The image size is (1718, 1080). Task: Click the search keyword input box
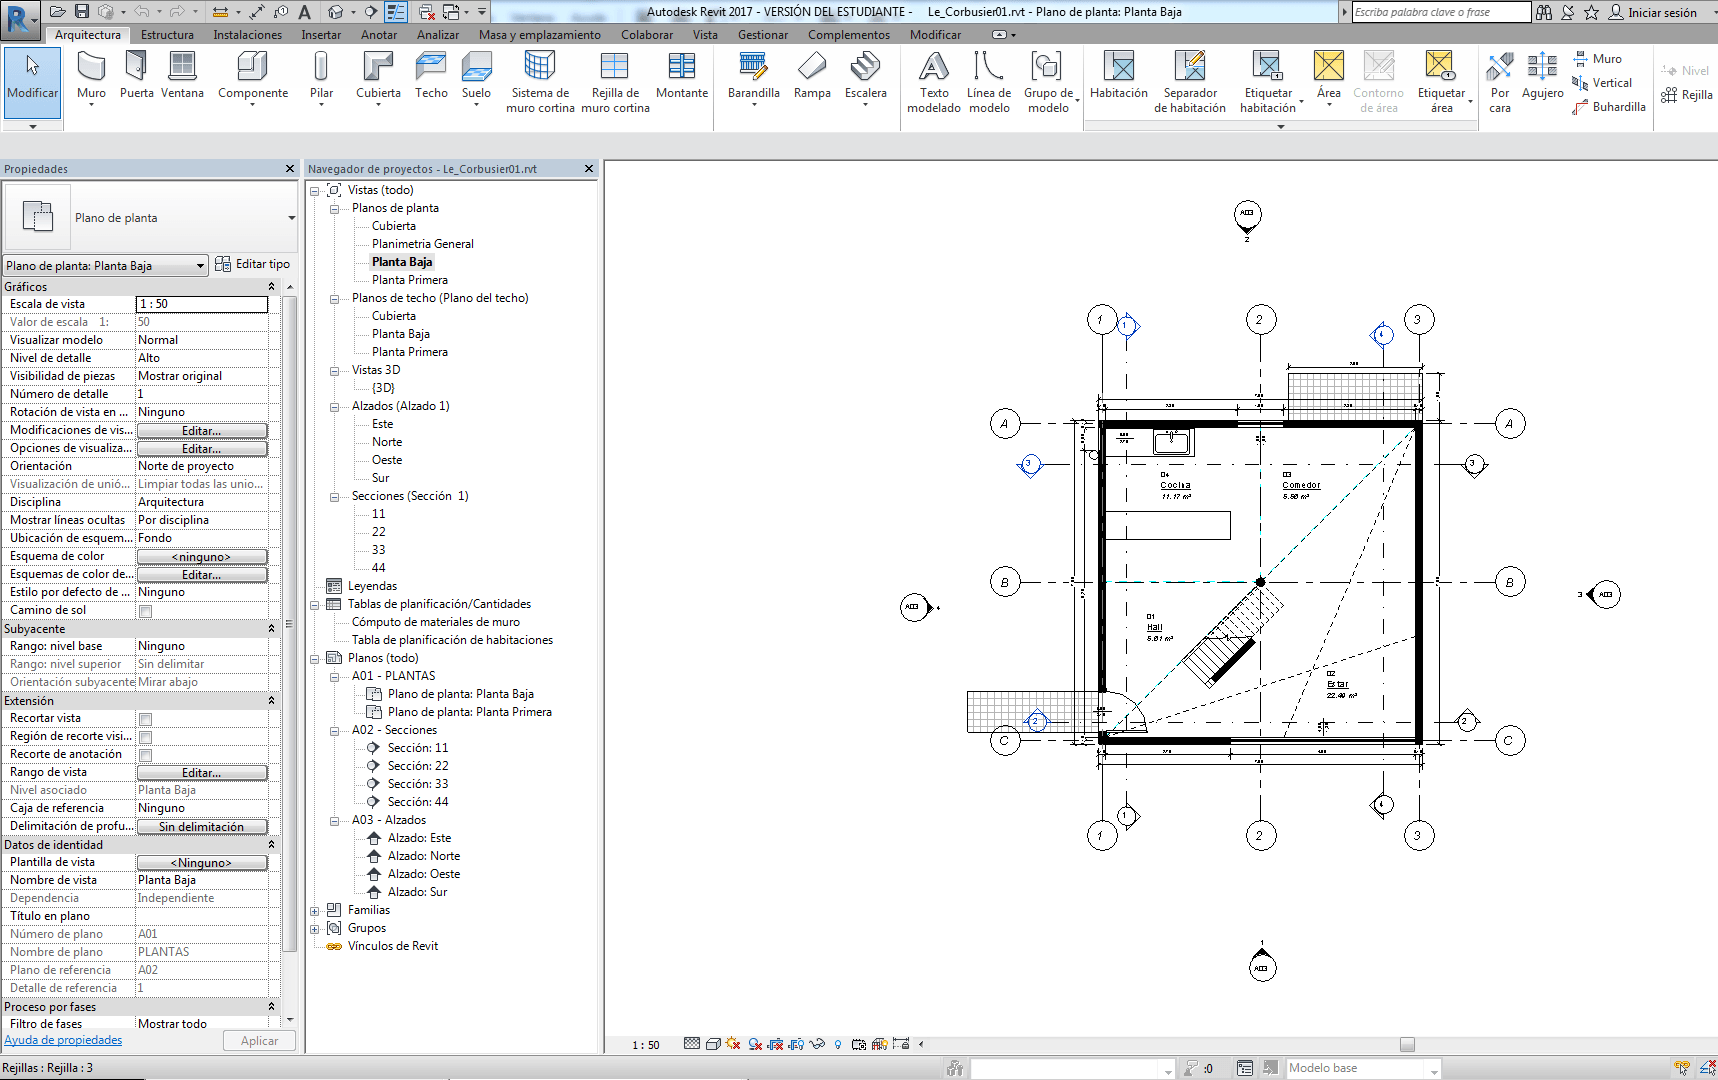click(1441, 12)
